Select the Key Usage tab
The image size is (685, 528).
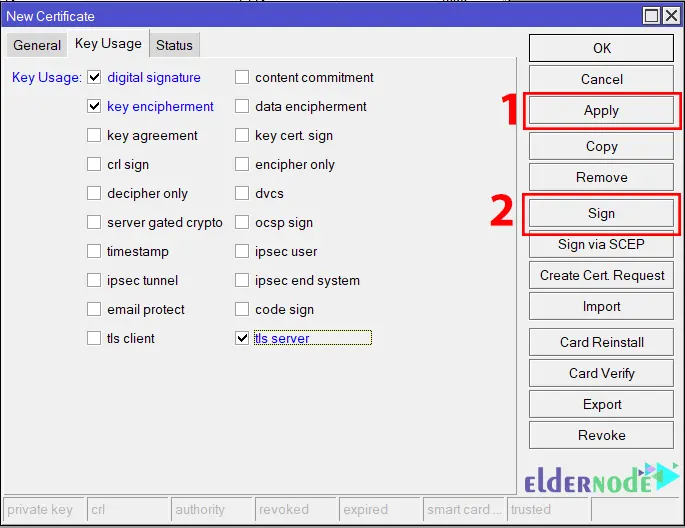[x=108, y=44]
